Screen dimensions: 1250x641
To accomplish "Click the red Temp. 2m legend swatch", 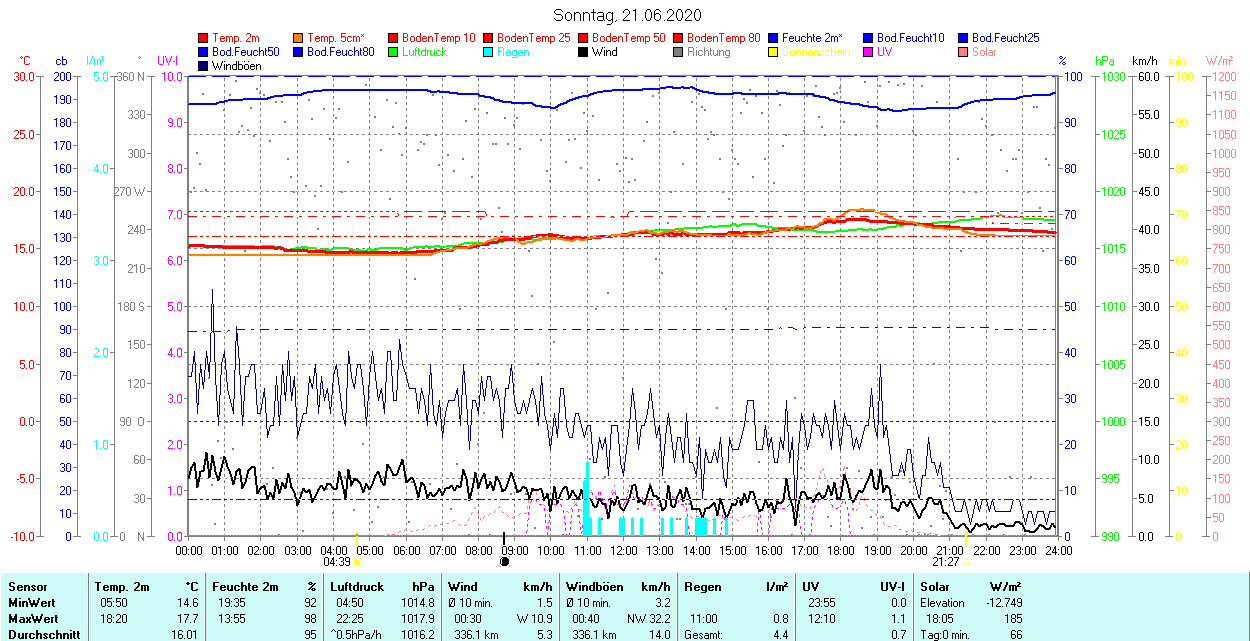I will [x=204, y=38].
